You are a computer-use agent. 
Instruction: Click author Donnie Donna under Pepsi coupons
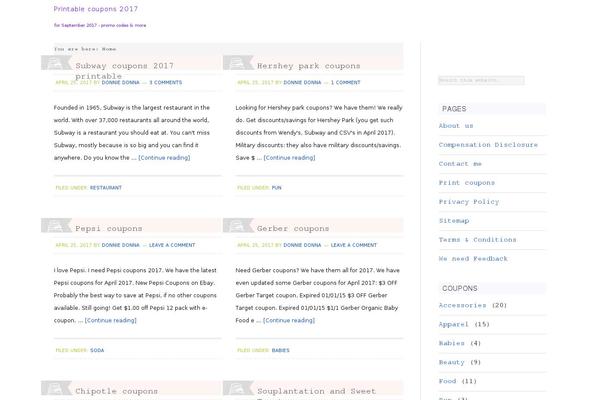(x=121, y=245)
